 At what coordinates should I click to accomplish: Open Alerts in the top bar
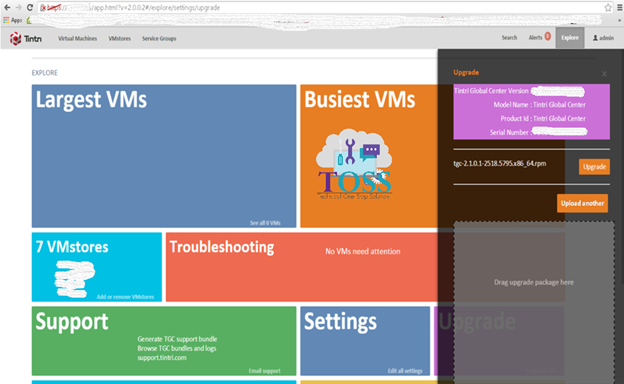[535, 38]
